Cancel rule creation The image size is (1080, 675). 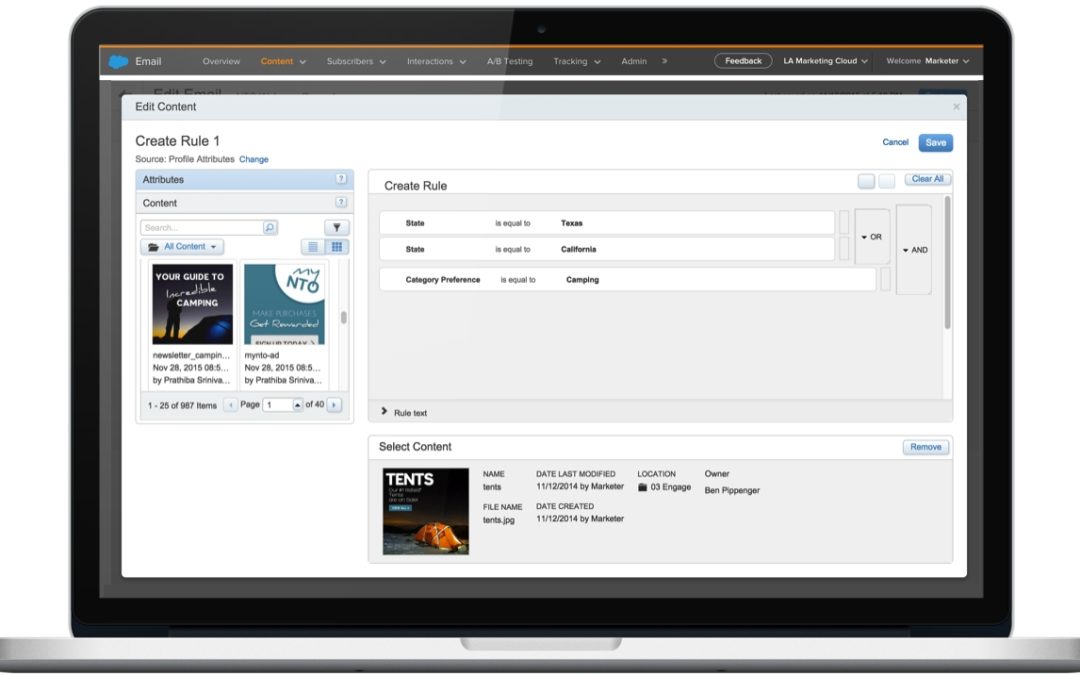(895, 143)
